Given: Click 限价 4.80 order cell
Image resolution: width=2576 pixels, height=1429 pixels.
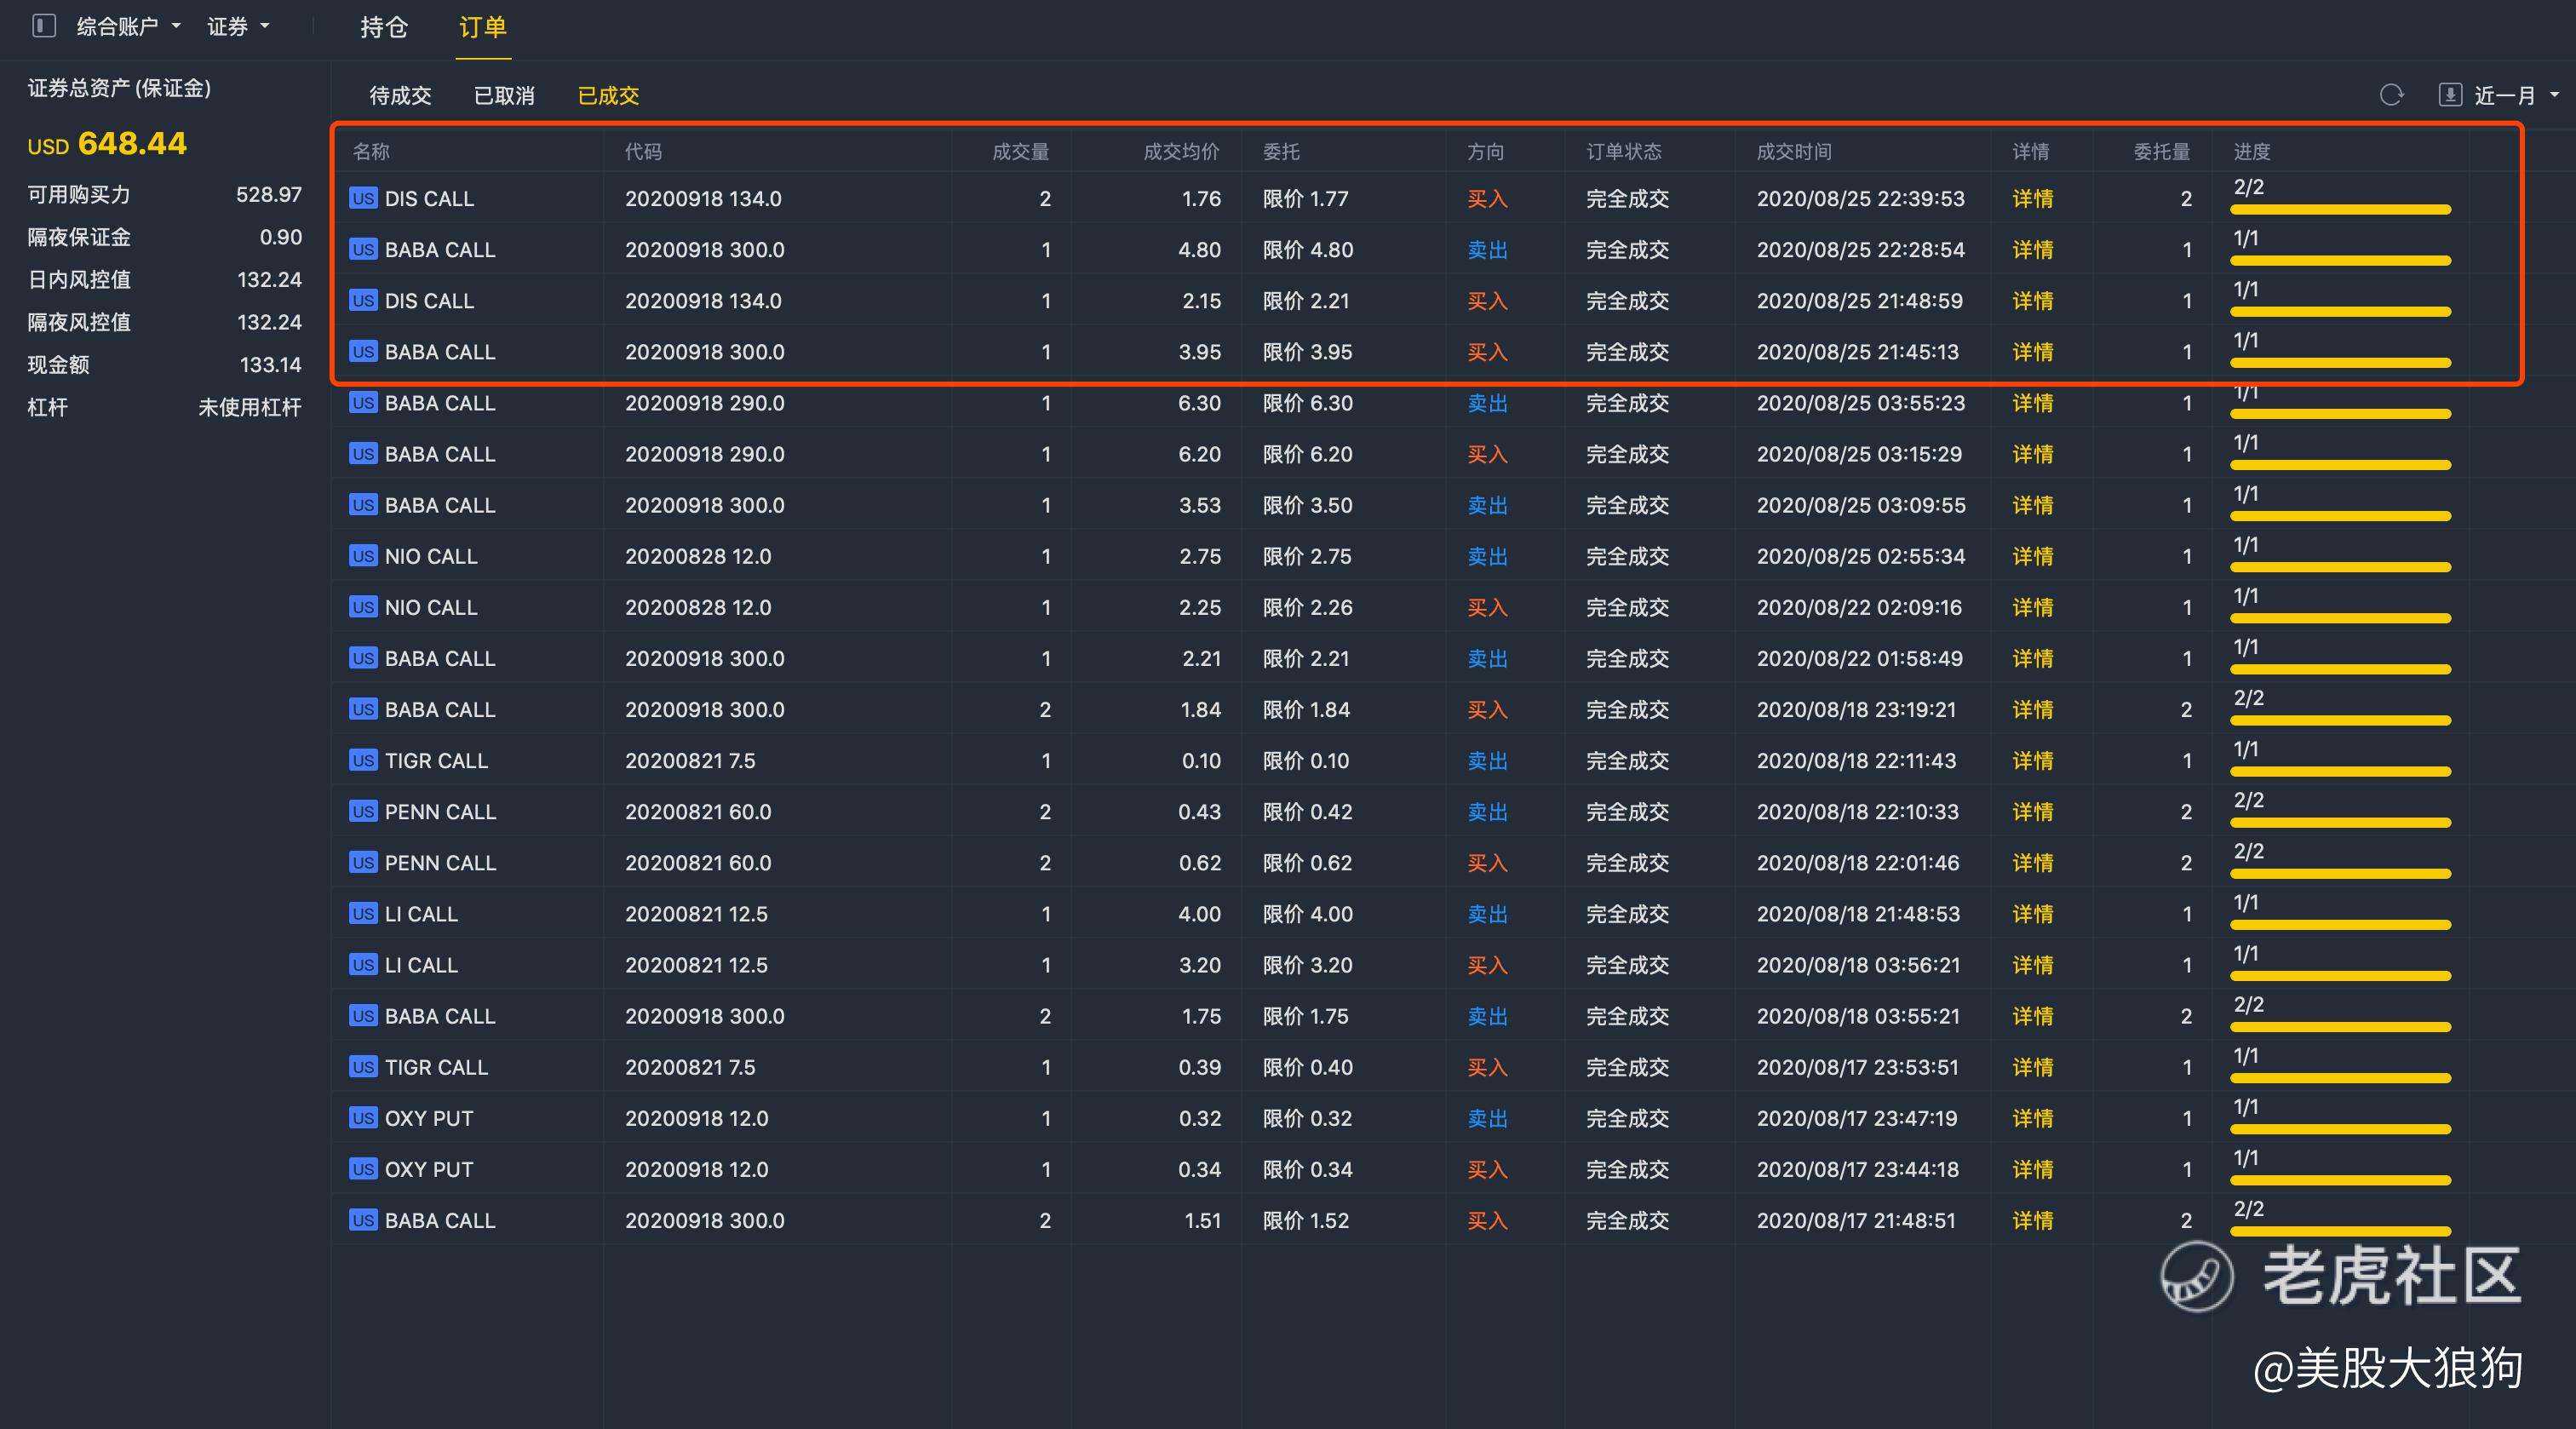Looking at the screenshot, I should point(1308,250).
